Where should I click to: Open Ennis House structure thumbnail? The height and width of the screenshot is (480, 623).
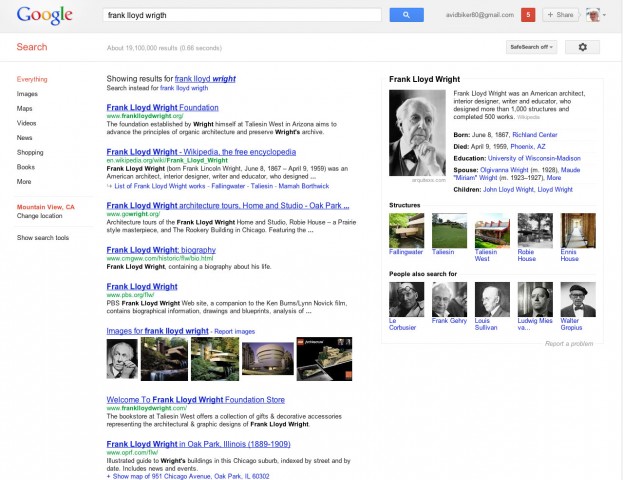coord(578,230)
